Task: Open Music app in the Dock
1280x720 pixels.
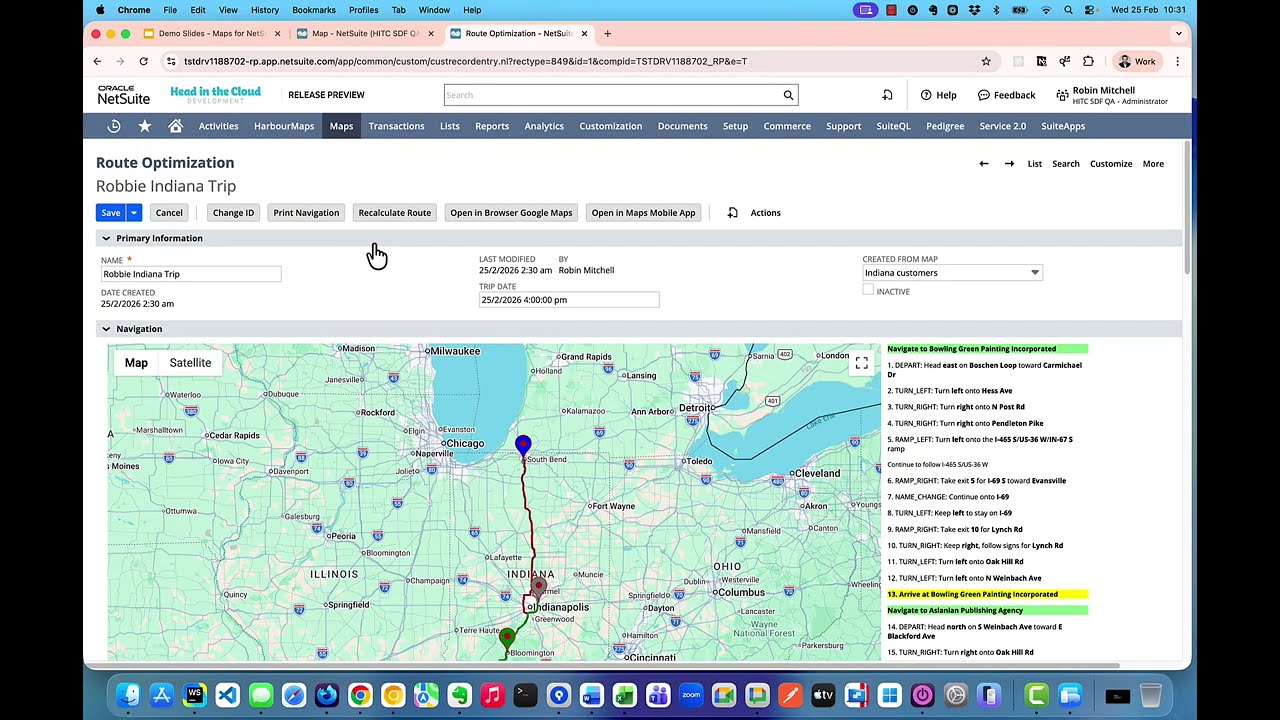Action: (x=492, y=695)
